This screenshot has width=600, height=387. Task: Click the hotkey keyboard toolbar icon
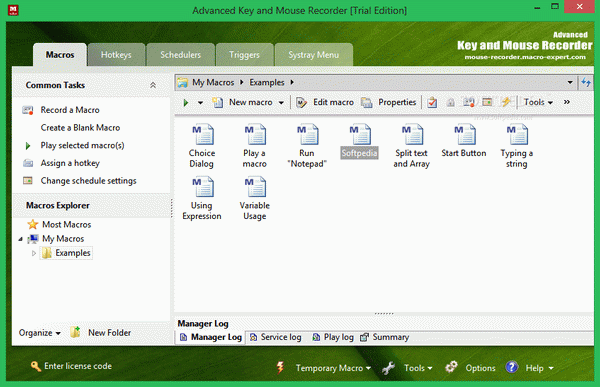[x=469, y=102]
